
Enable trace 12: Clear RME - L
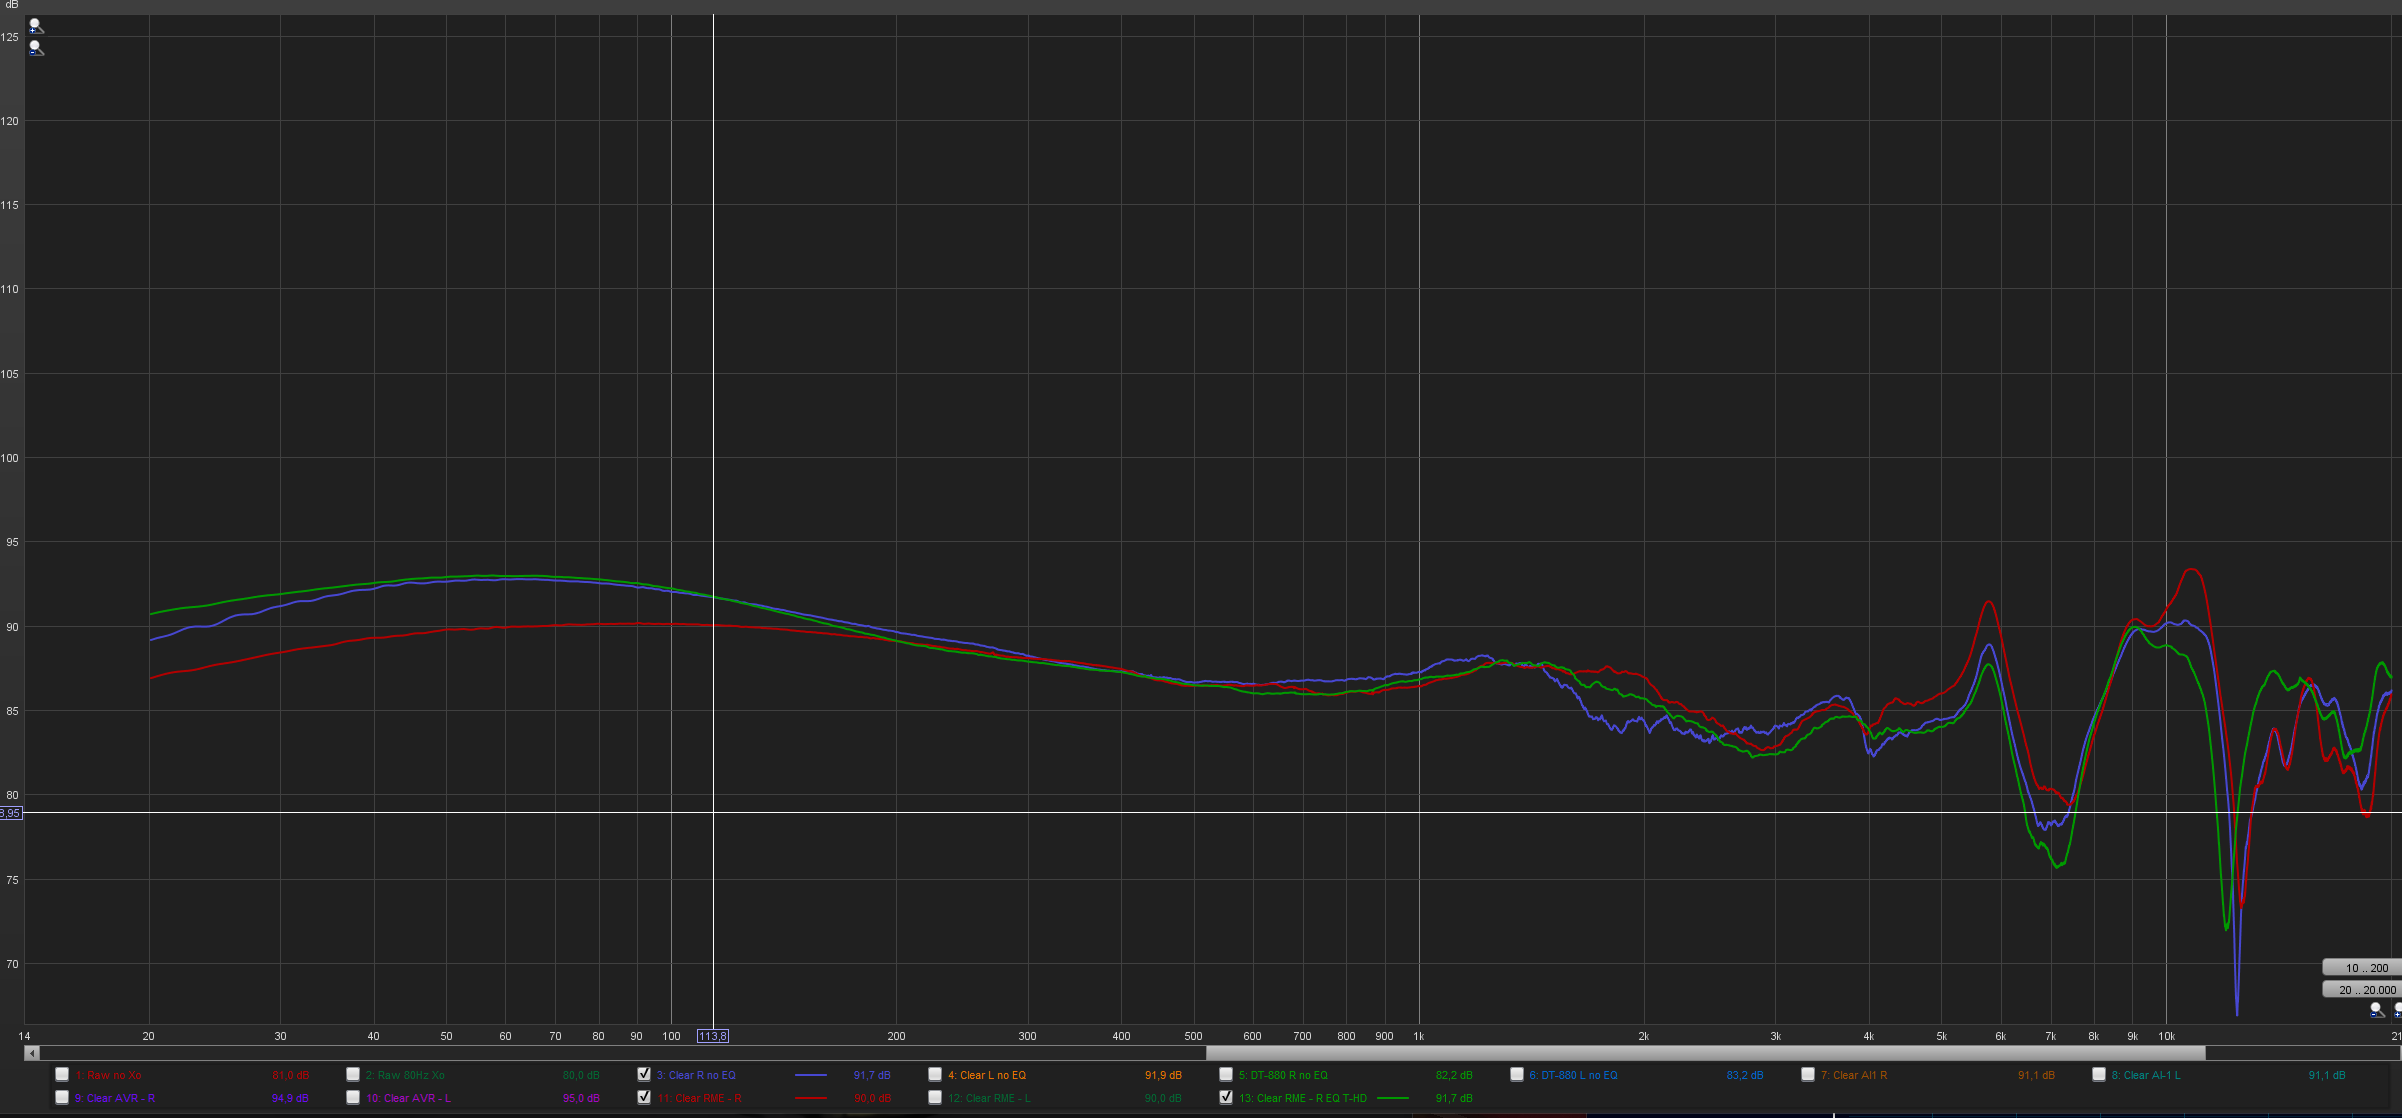click(935, 1097)
